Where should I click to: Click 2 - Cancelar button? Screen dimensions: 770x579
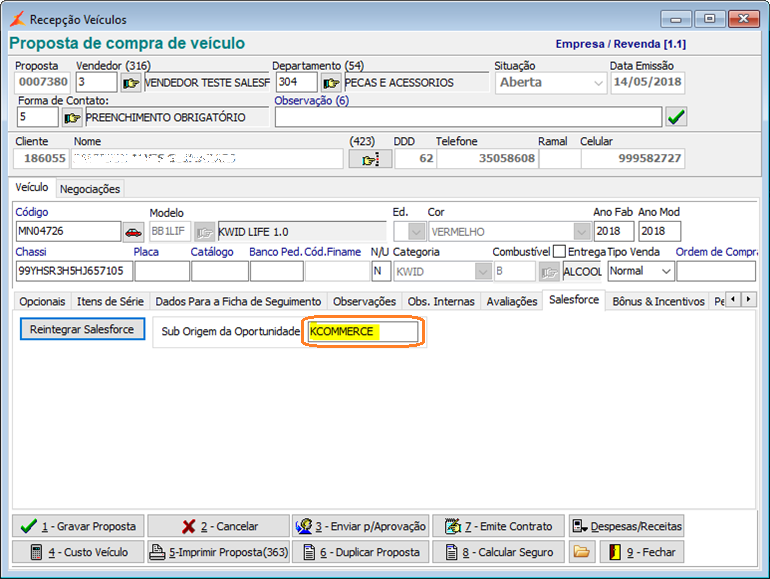(219, 526)
